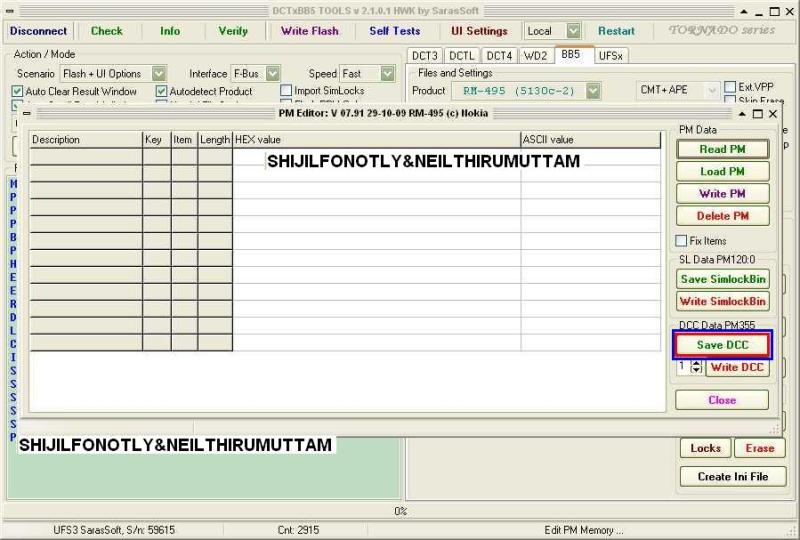800x540 pixels.
Task: Click Write SimlockBin button
Action: coord(722,301)
